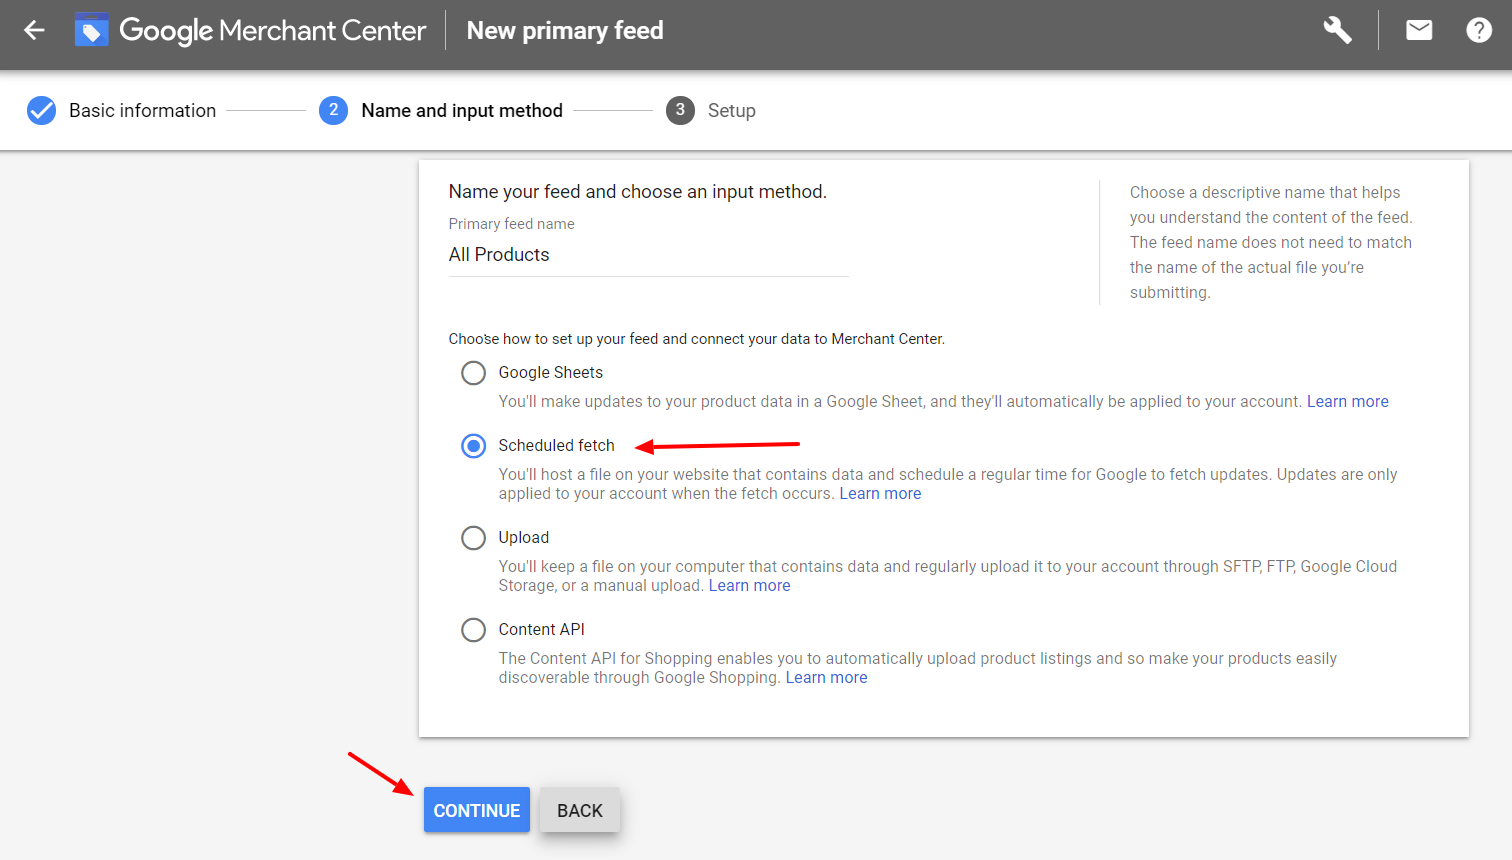The height and width of the screenshot is (860, 1512).
Task: Open the mail notifications icon
Action: click(x=1419, y=30)
